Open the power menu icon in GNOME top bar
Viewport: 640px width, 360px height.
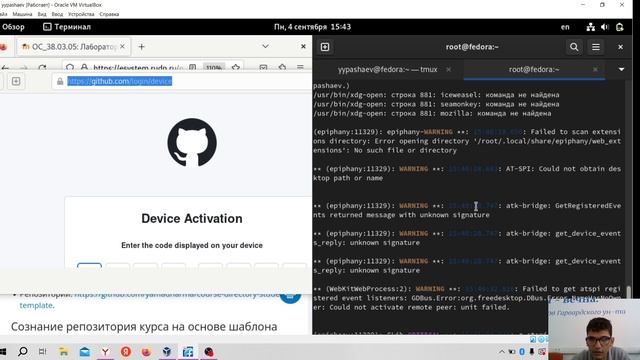click(620, 27)
